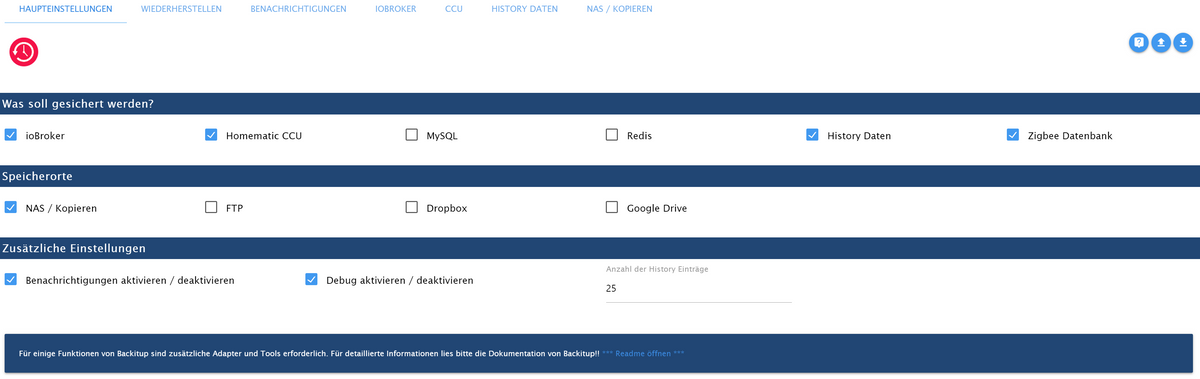Open the Readme öffnen link
The image size is (1200, 379).
point(643,354)
